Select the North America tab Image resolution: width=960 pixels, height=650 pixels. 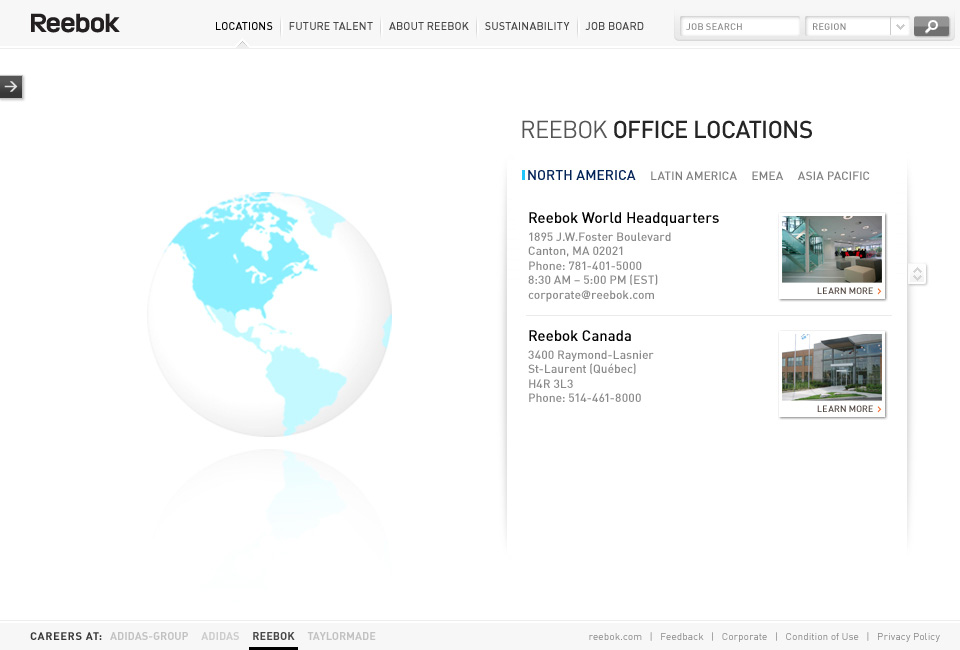pos(581,176)
